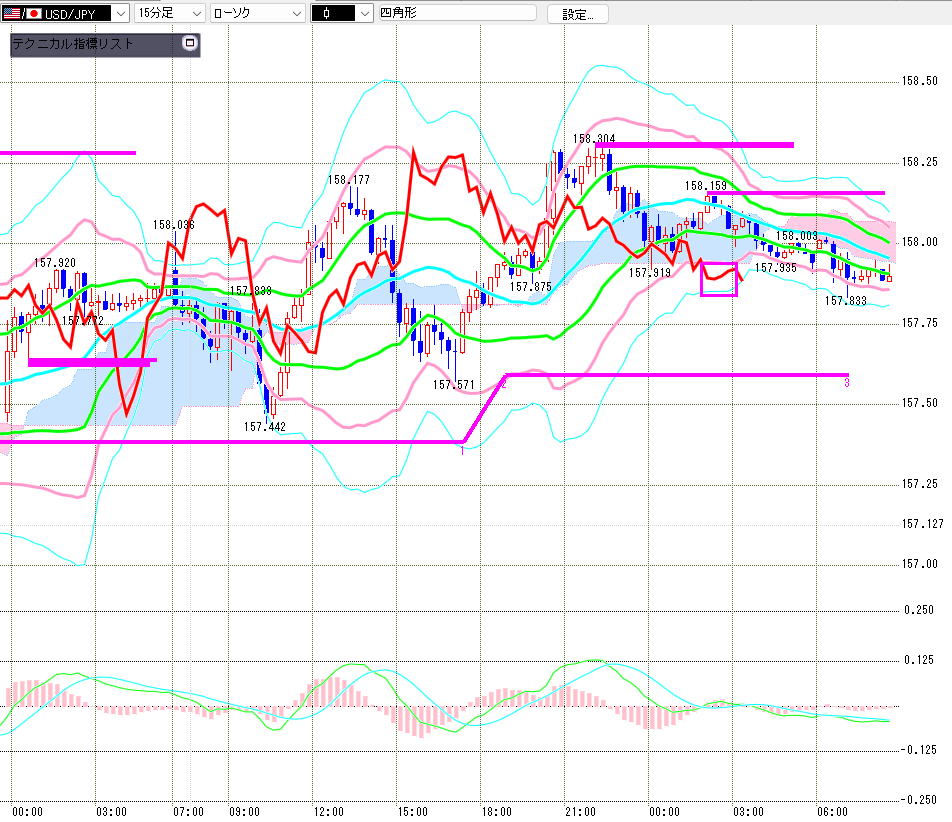Click the 158.177 peak price label
The image size is (952, 822).
(x=348, y=180)
